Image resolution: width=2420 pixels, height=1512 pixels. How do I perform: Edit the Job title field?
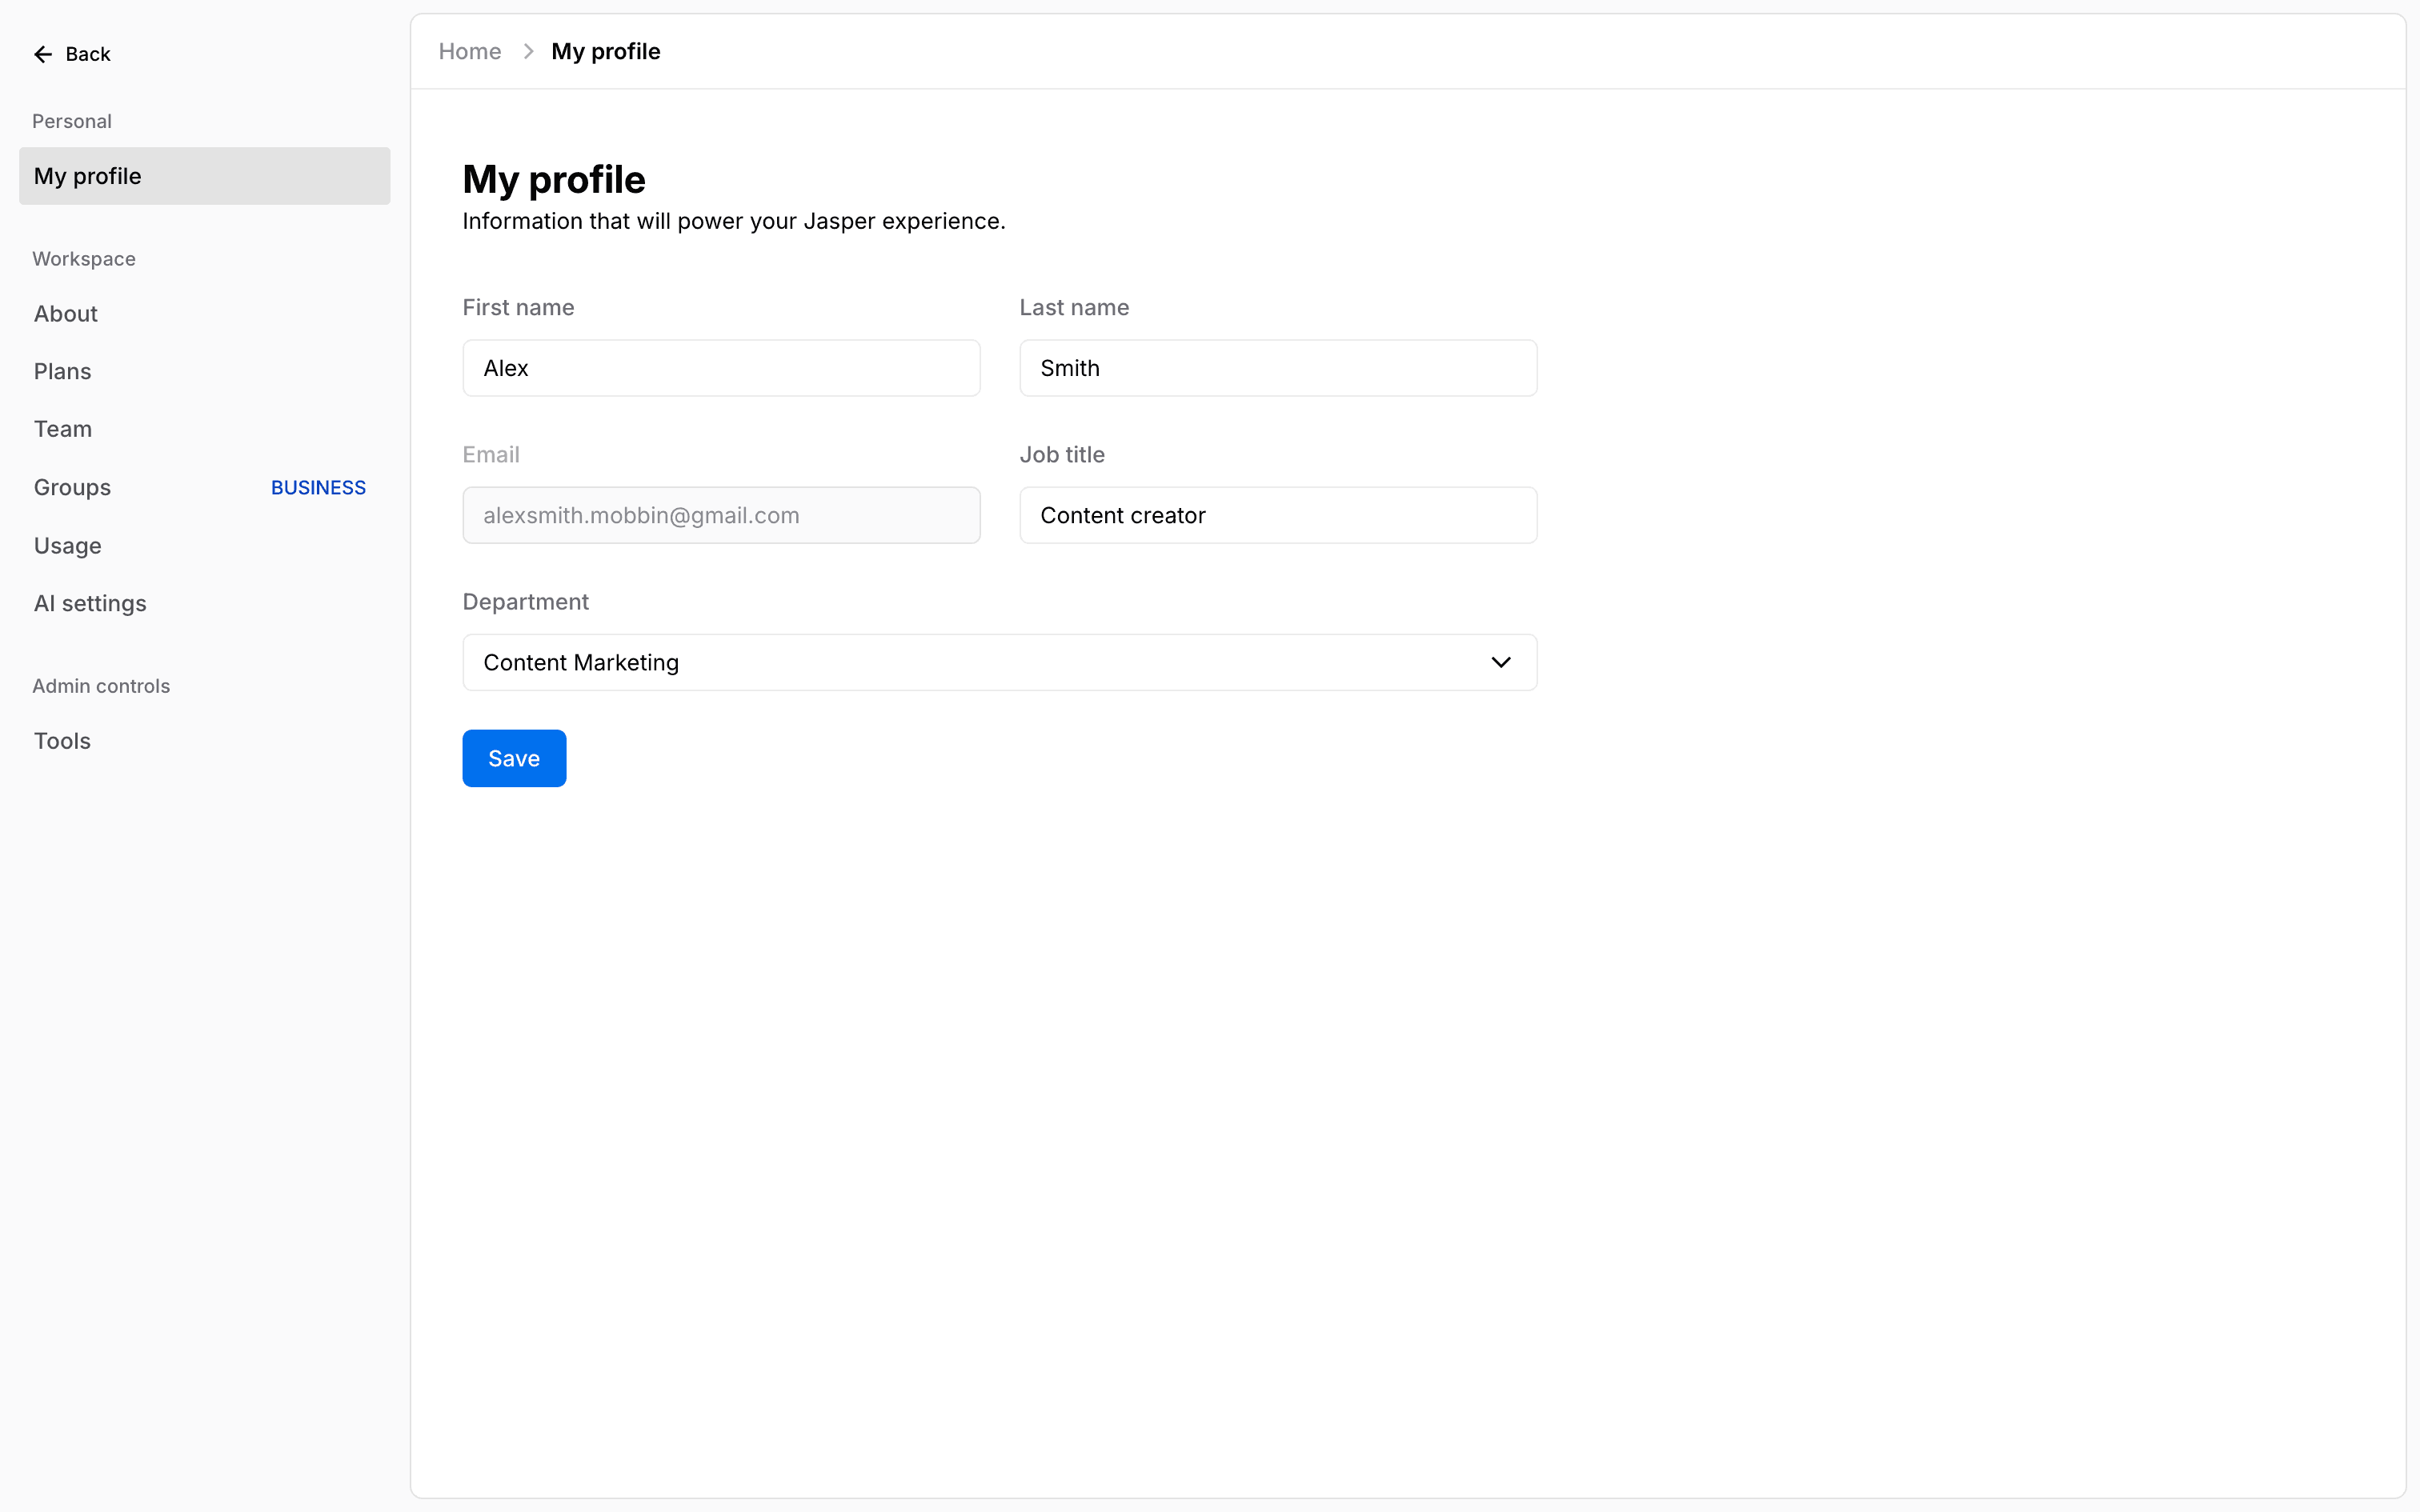1278,515
